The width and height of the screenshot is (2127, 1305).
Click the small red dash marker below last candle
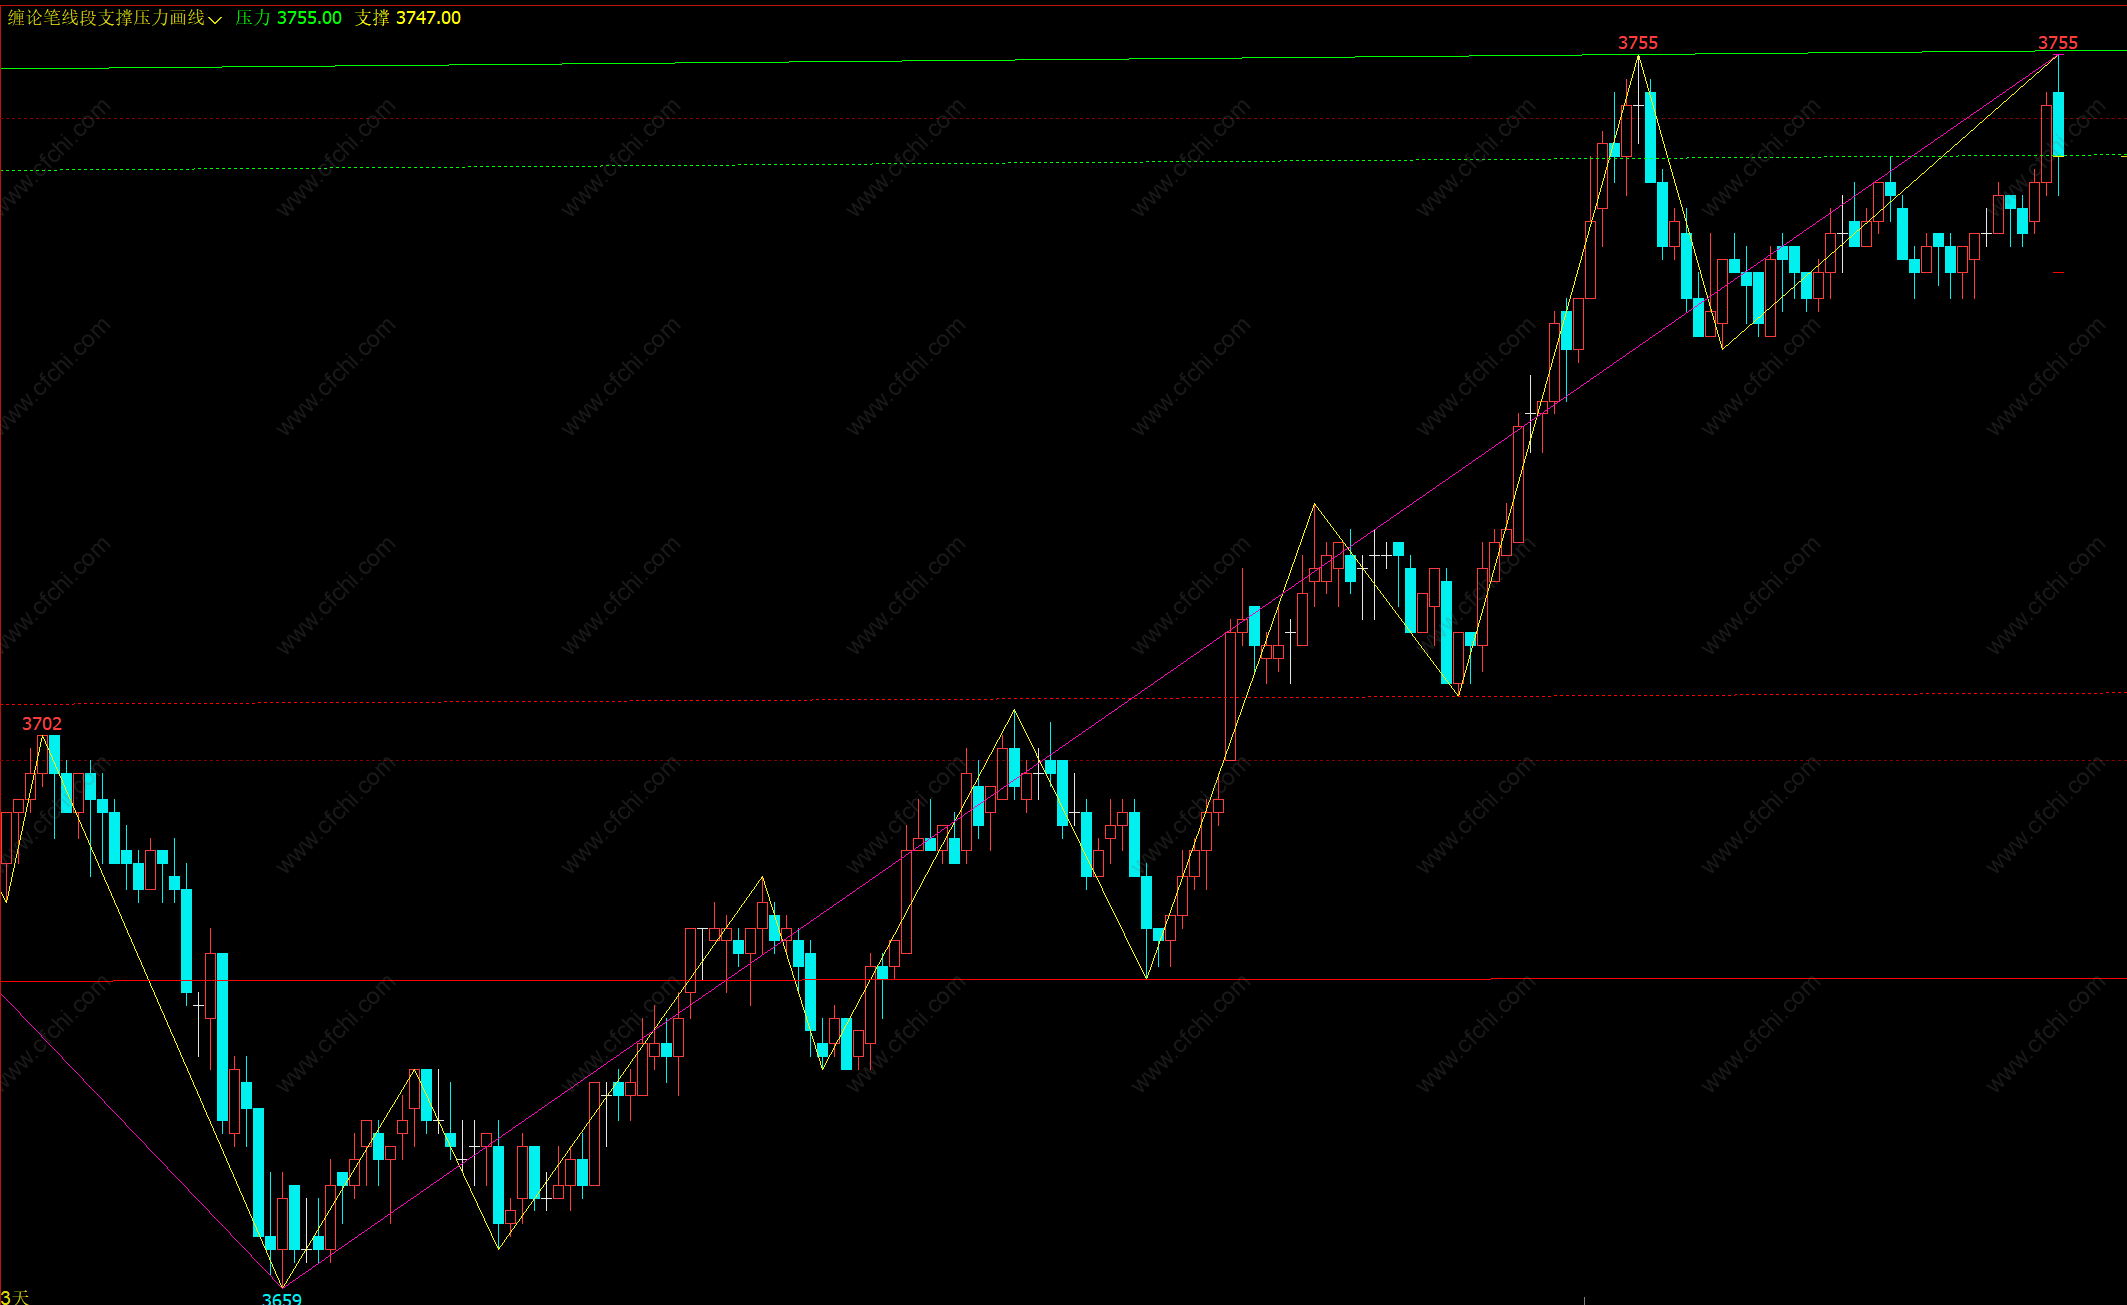click(x=2058, y=272)
